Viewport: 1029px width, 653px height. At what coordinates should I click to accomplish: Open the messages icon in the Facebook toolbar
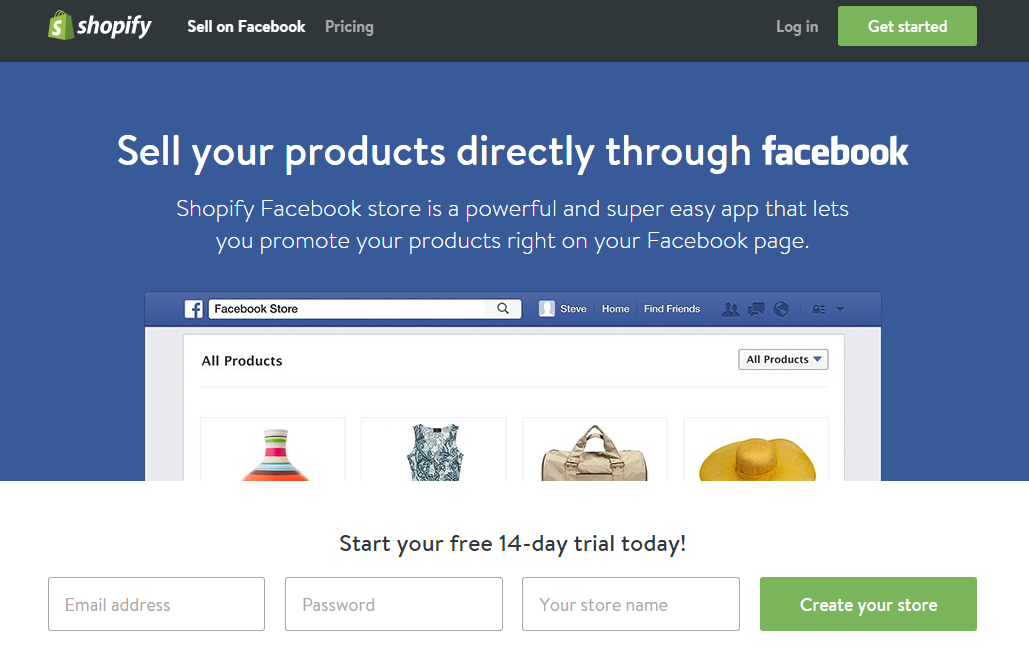756,309
